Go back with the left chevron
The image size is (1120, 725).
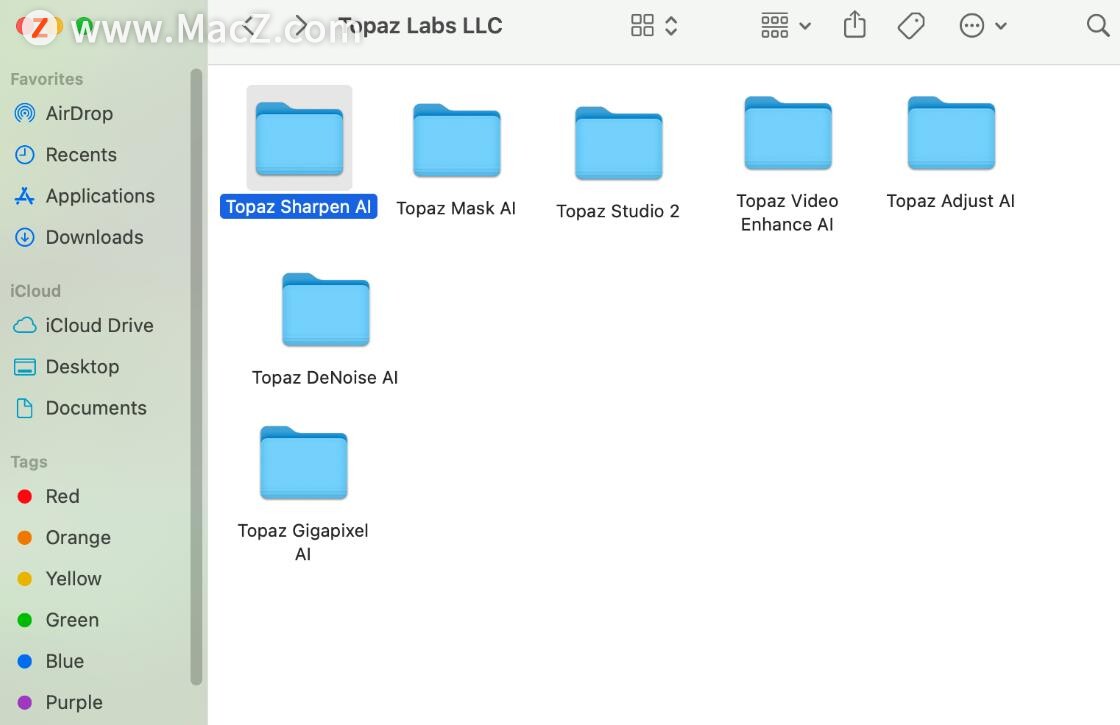[249, 26]
